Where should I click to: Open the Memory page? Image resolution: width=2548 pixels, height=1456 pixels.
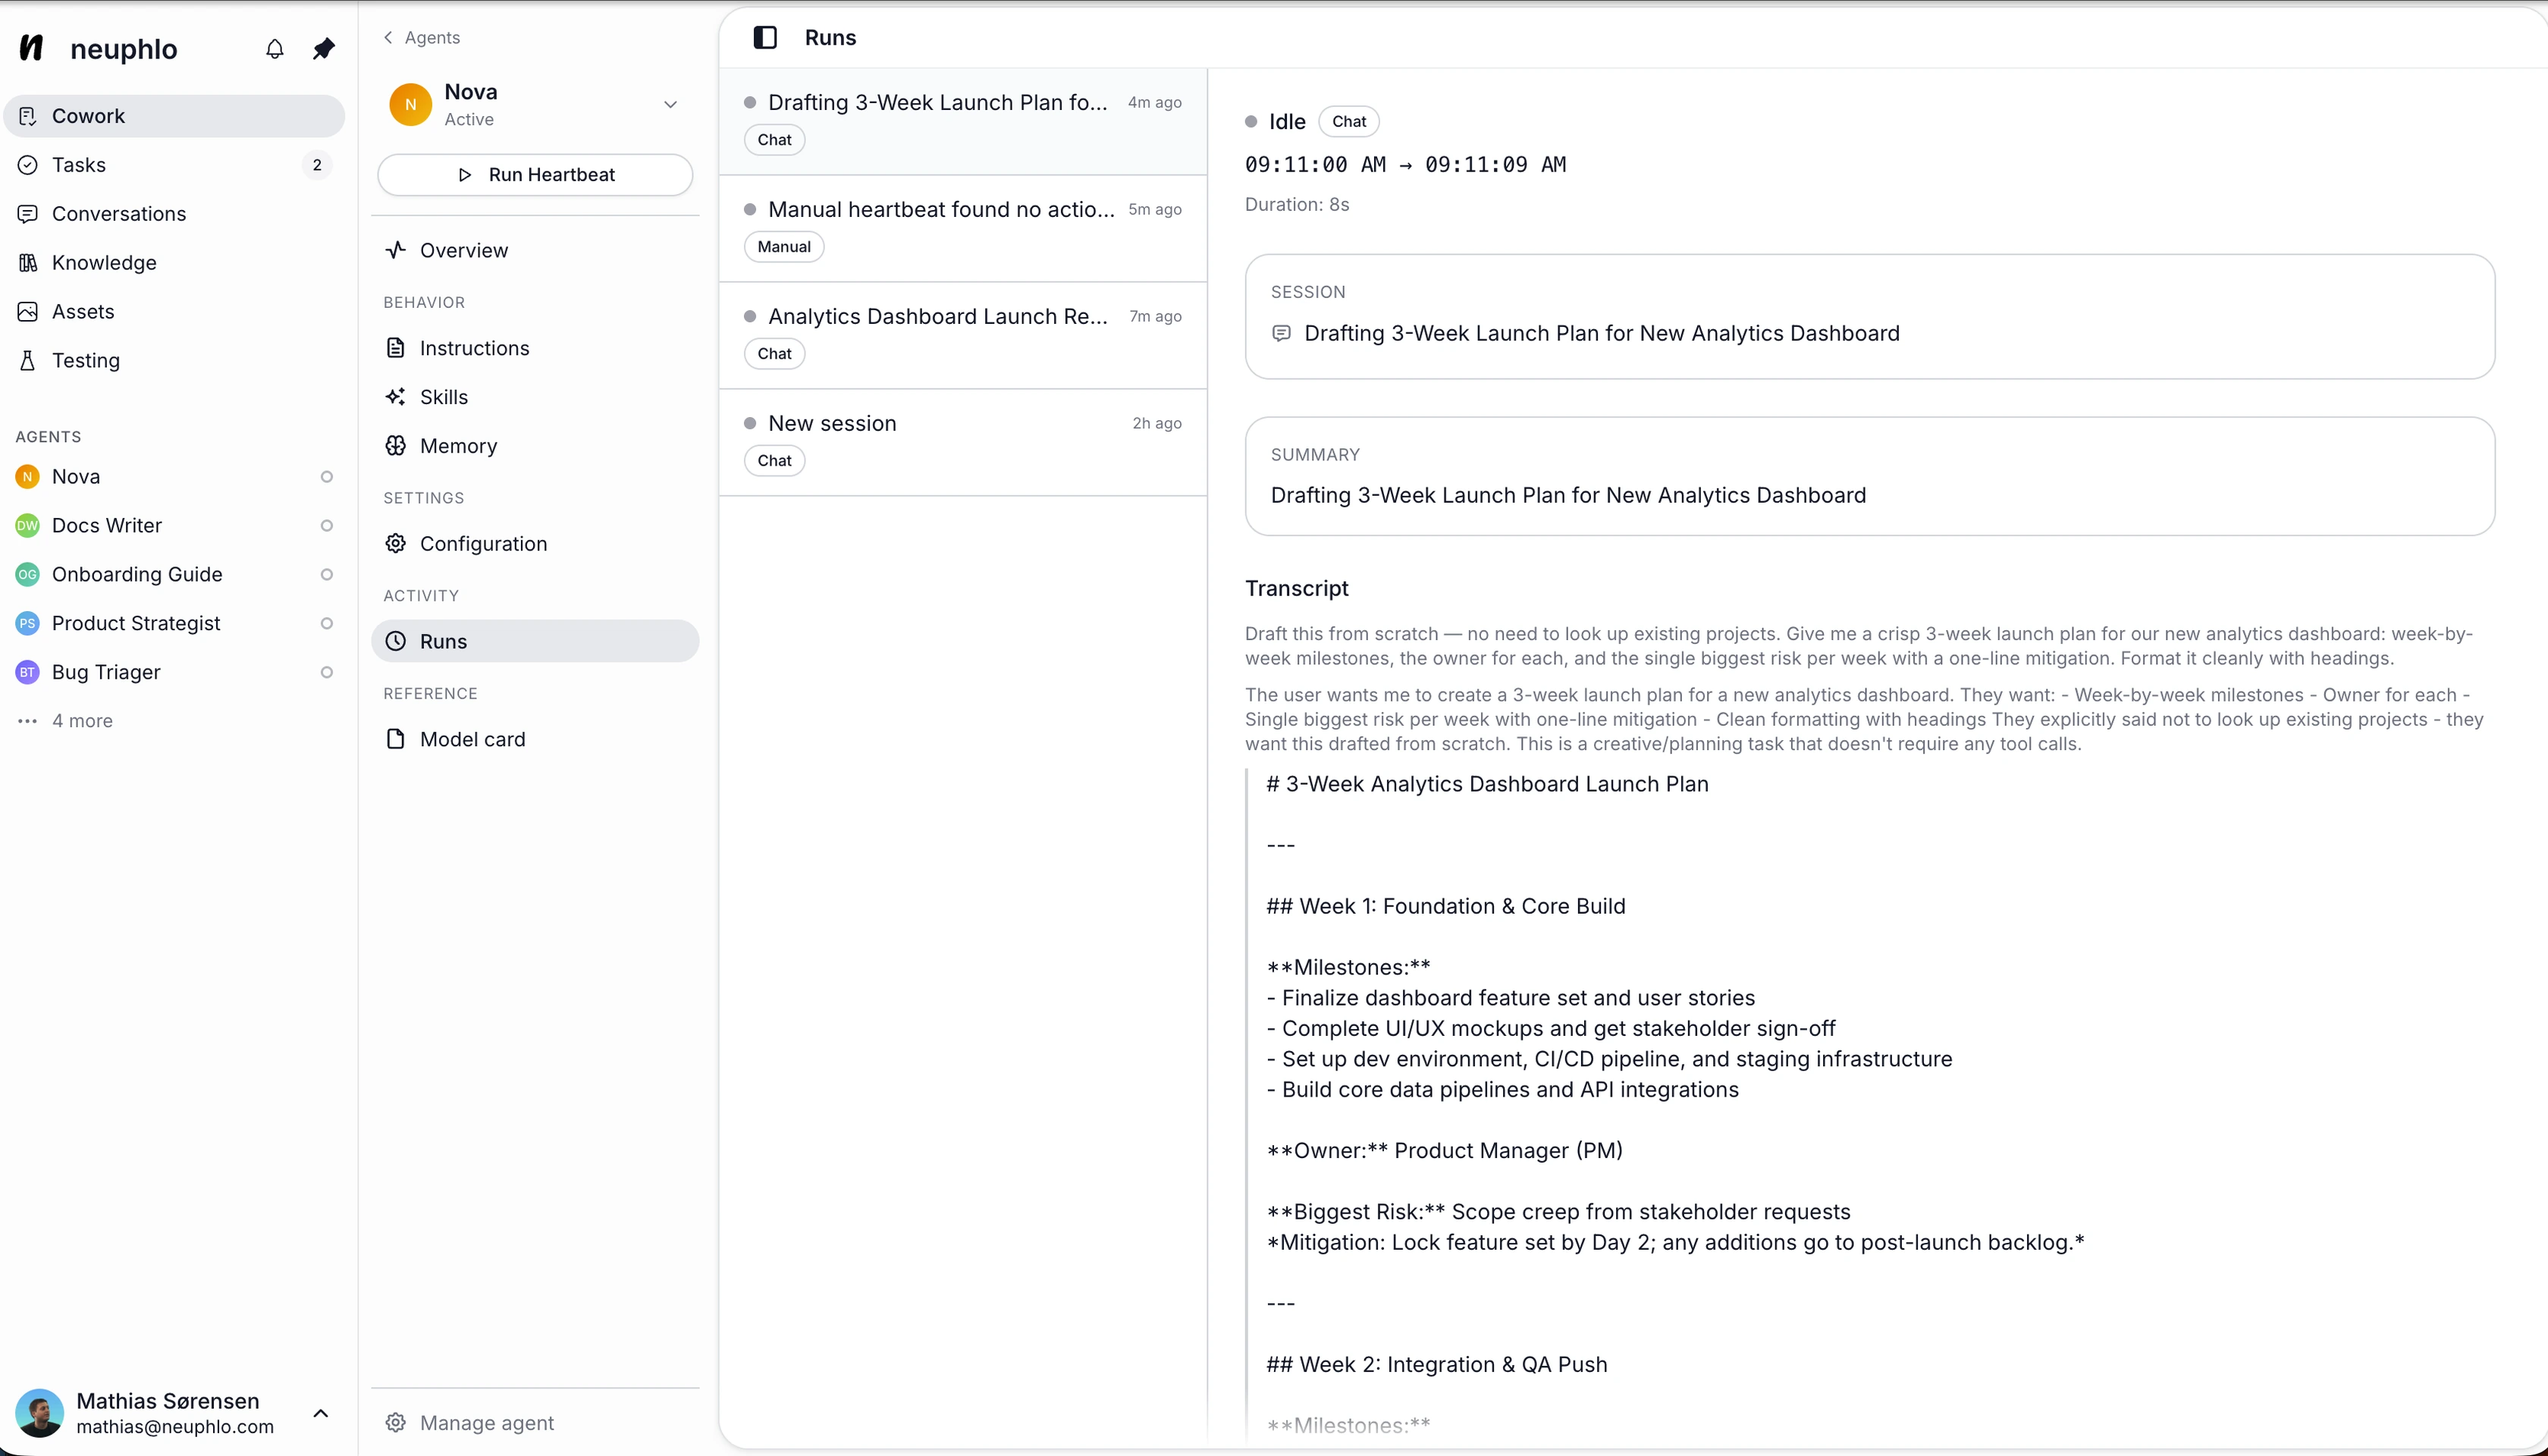pyautogui.click(x=535, y=447)
